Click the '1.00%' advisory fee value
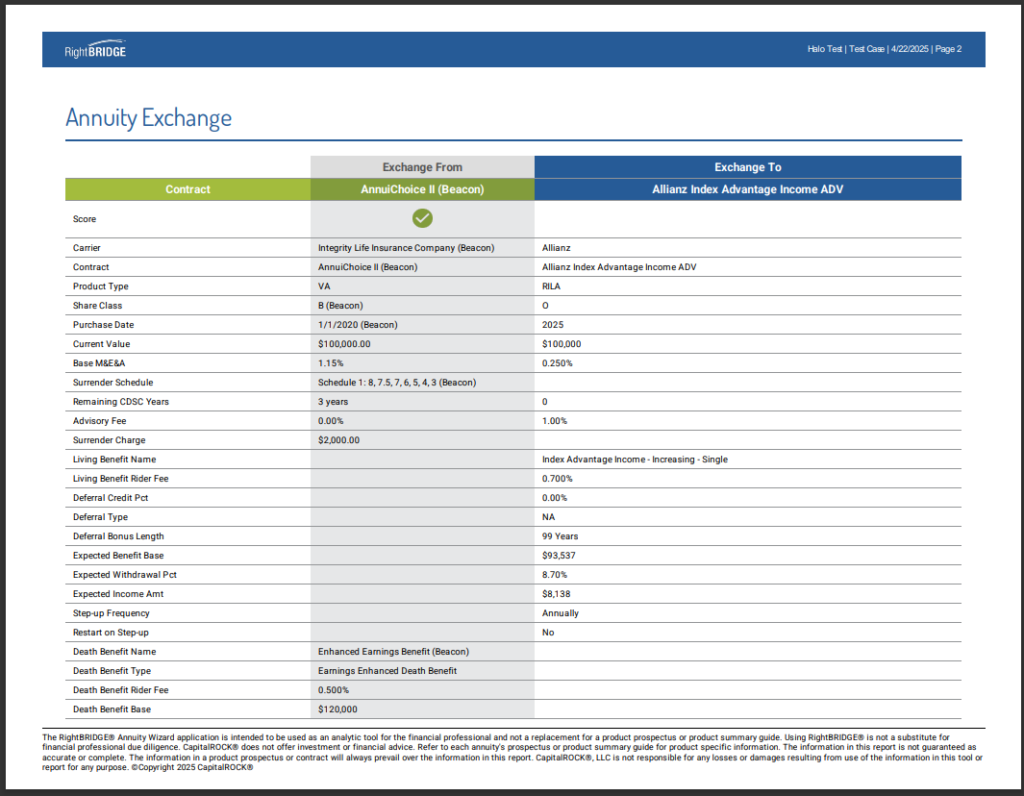 coord(554,421)
